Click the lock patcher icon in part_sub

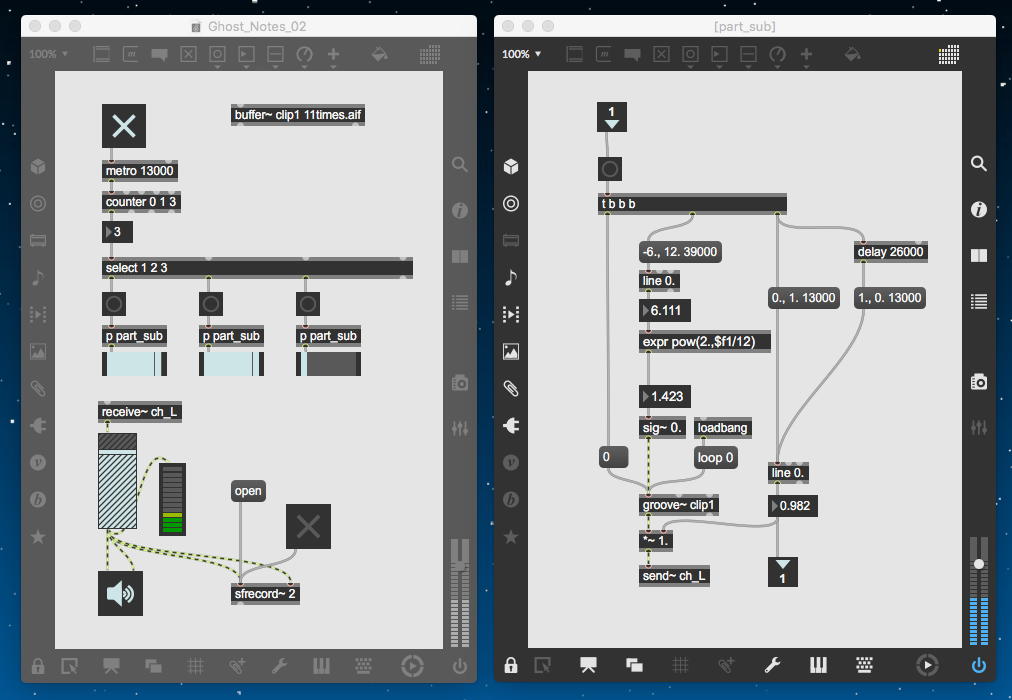point(511,665)
